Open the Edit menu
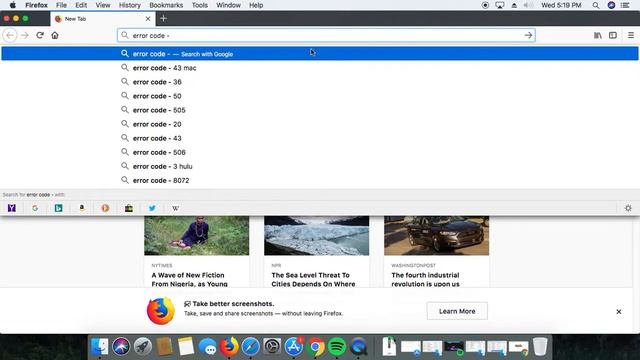 81,5
